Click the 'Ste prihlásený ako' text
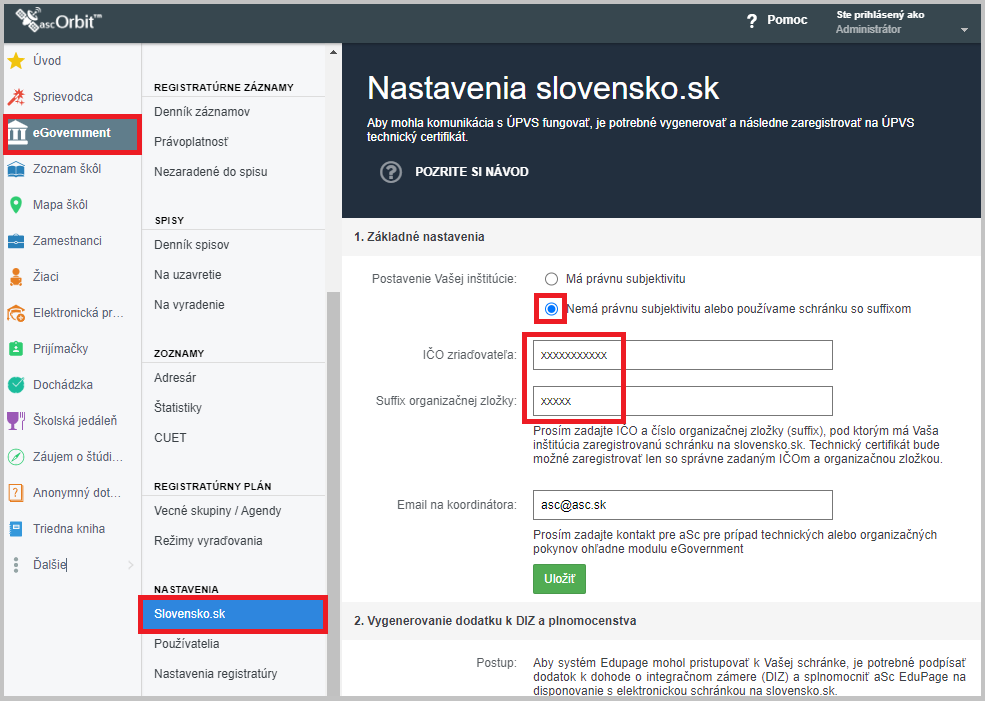 tap(880, 14)
